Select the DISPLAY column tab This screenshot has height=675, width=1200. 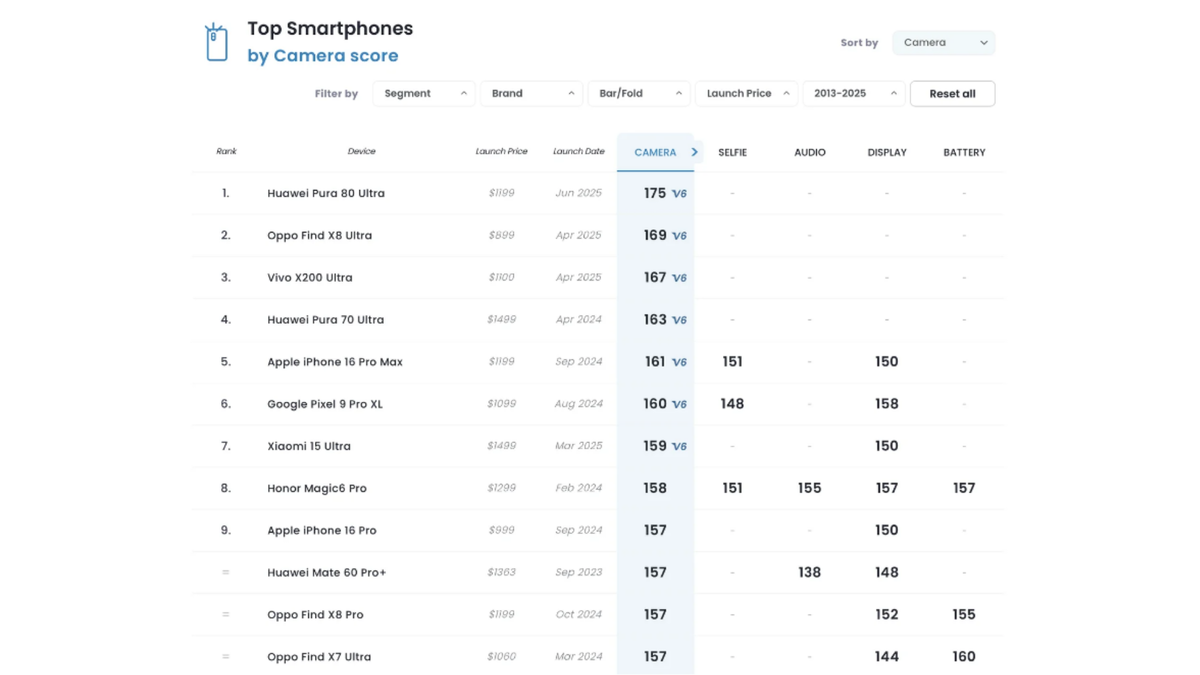point(887,152)
